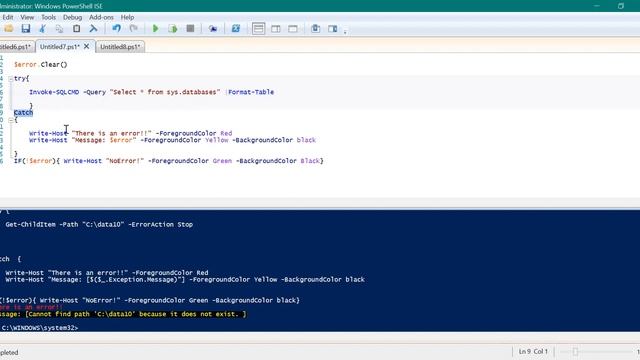Toggle the Command Add-on pane icon
This screenshot has height=360, width=640.
(x=333, y=29)
